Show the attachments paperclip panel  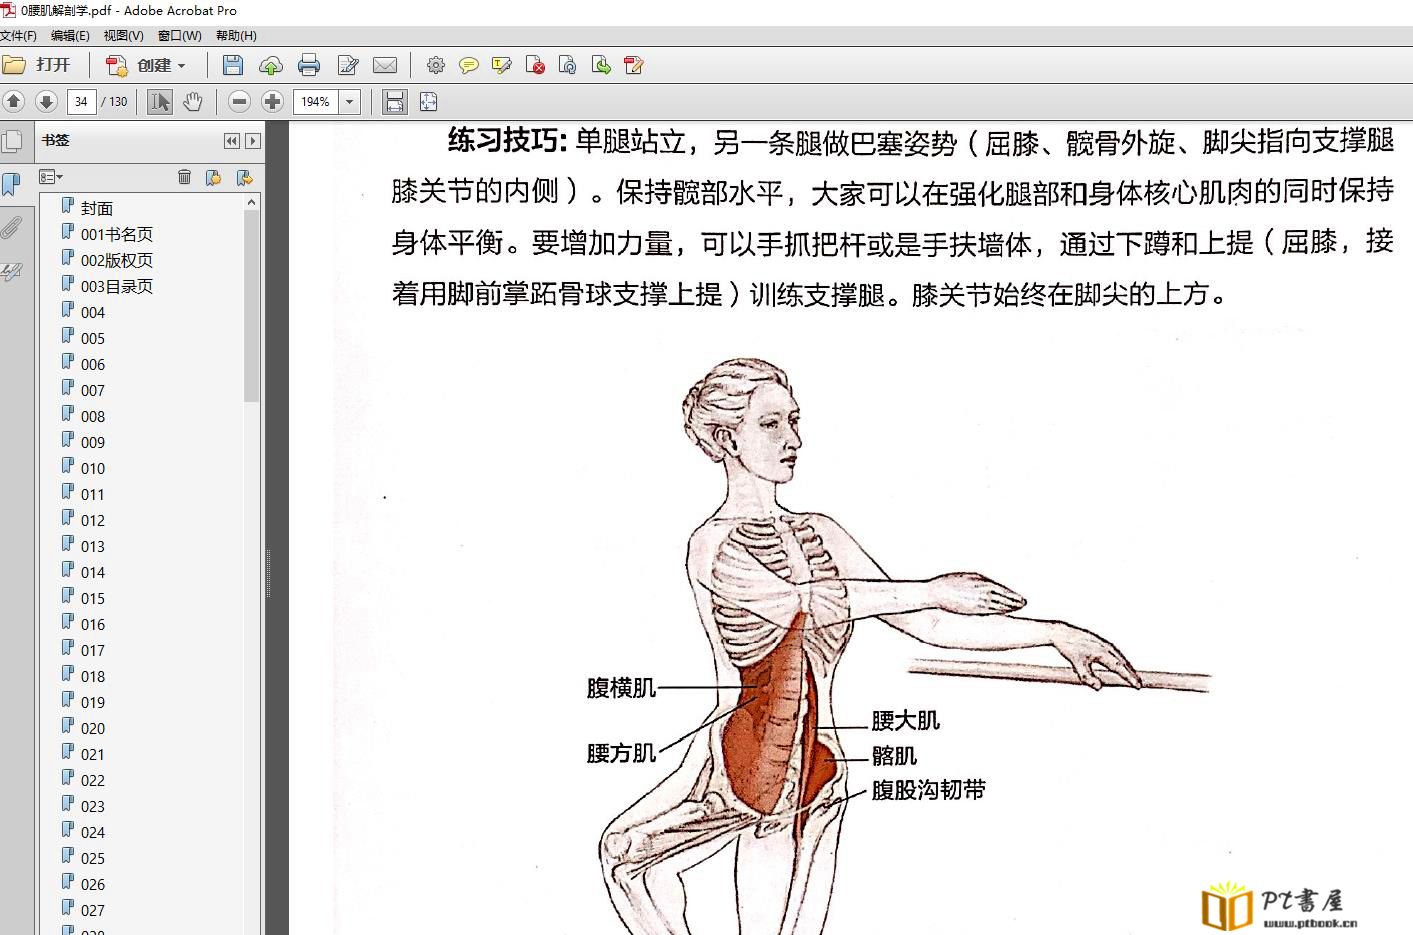12,227
